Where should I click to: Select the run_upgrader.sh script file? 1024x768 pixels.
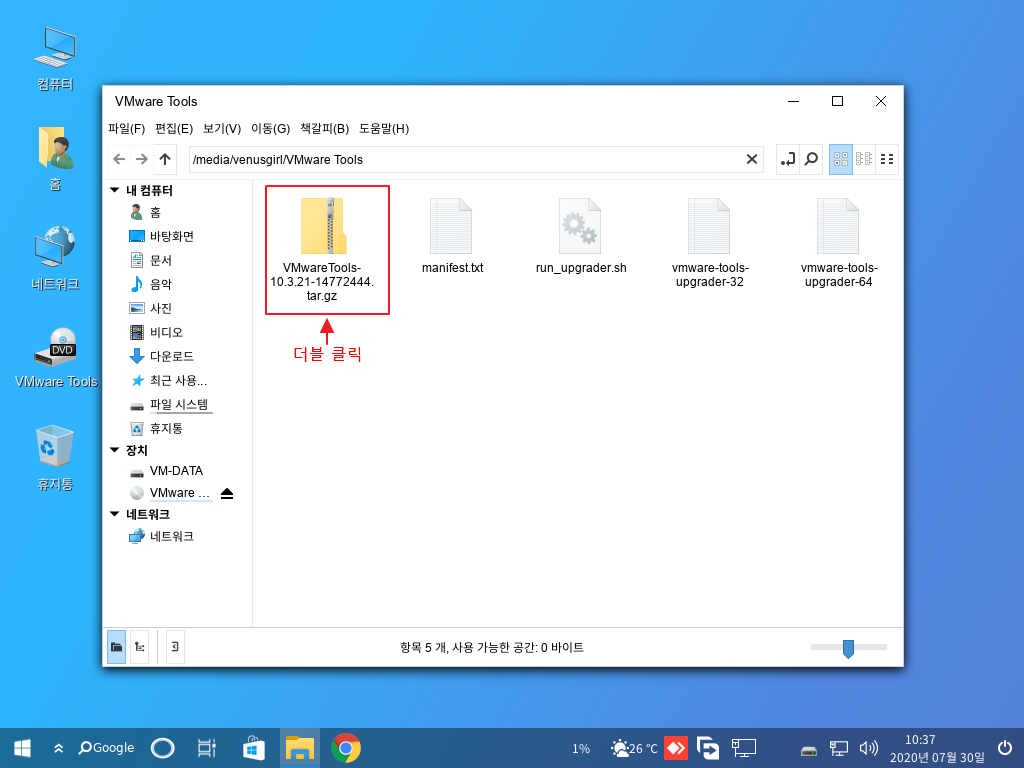[x=581, y=236]
